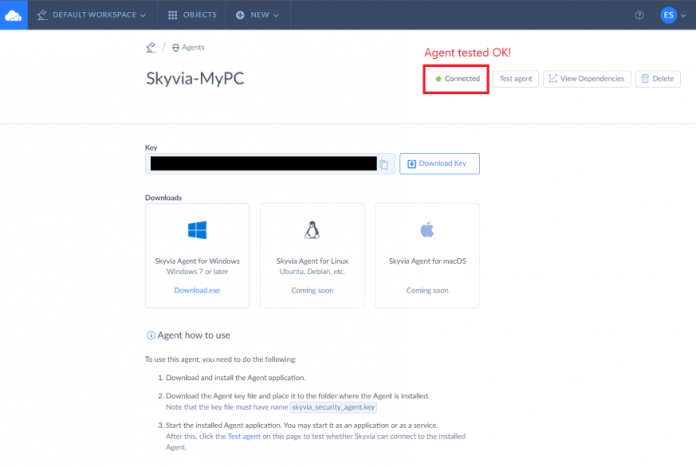The image size is (696, 467).
Task: Delete the Skyvia-MyPC agent
Action: coord(657,78)
